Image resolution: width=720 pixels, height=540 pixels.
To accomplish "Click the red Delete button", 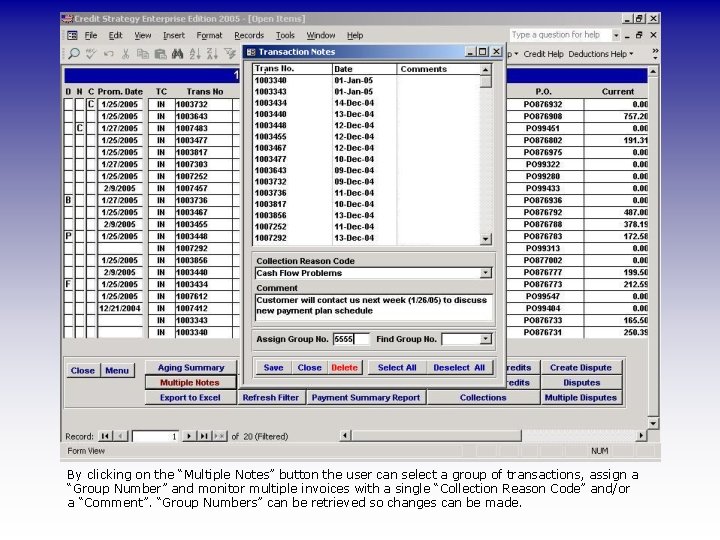I will click(x=344, y=367).
